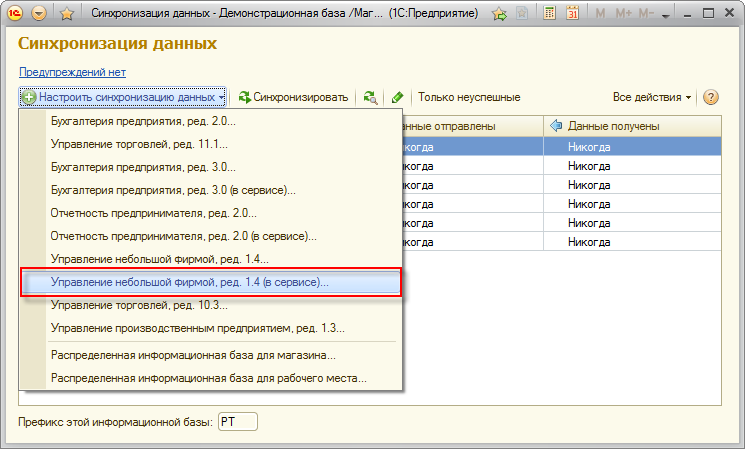Add current page to favorites (star with plus)

tap(499, 13)
